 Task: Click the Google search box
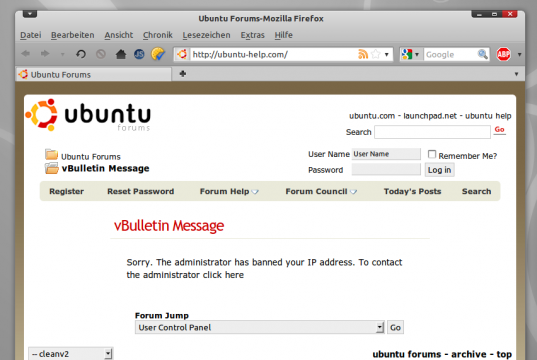tap(450, 54)
